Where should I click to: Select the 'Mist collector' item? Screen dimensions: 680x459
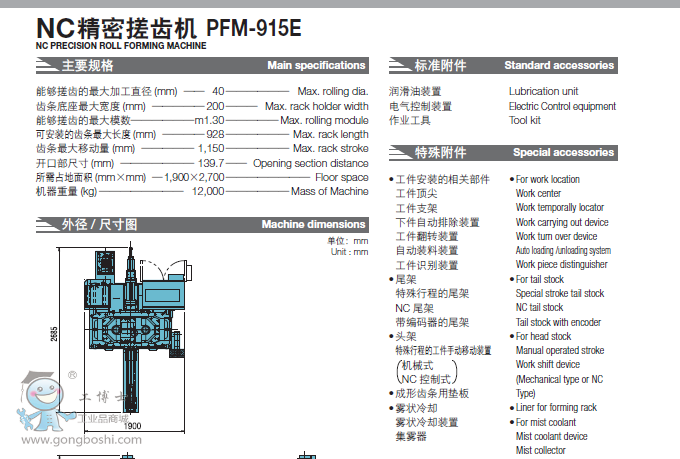(541, 450)
